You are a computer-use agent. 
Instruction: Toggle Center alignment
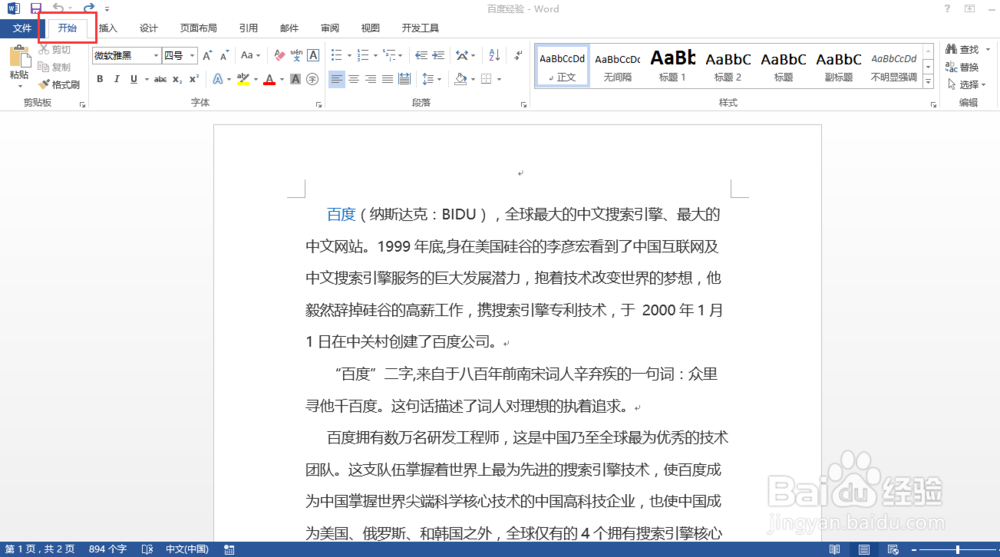click(x=353, y=79)
